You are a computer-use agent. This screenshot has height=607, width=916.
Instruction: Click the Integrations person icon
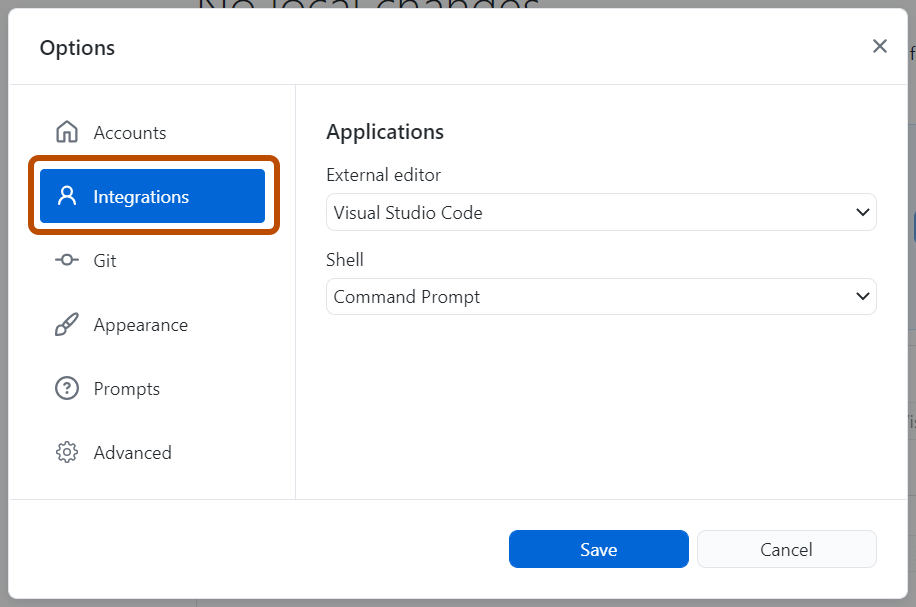pyautogui.click(x=66, y=196)
